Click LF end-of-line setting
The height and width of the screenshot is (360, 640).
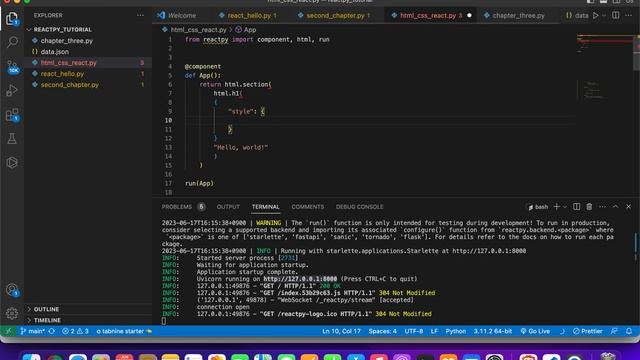point(434,331)
